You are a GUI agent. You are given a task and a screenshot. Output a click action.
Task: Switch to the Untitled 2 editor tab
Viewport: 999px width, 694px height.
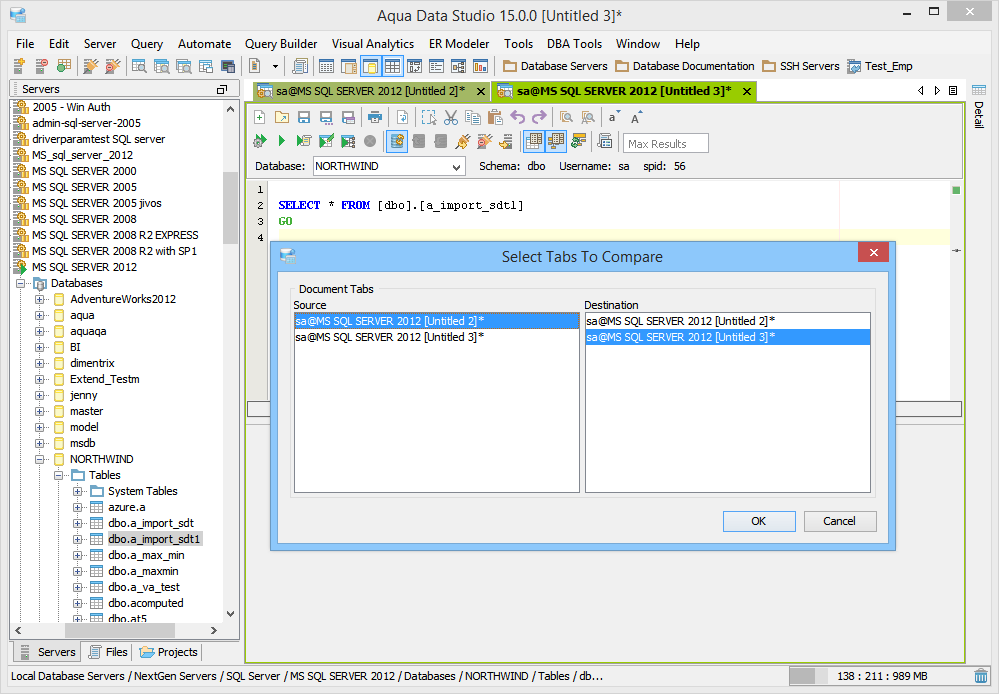point(371,91)
